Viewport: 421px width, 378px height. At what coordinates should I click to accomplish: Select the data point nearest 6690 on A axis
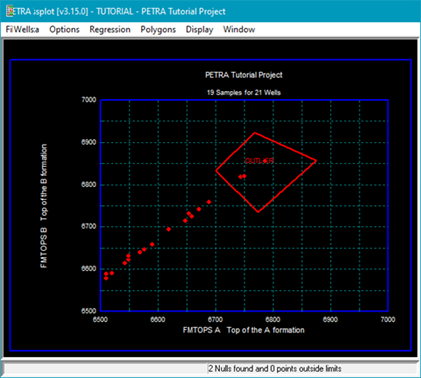pos(209,202)
